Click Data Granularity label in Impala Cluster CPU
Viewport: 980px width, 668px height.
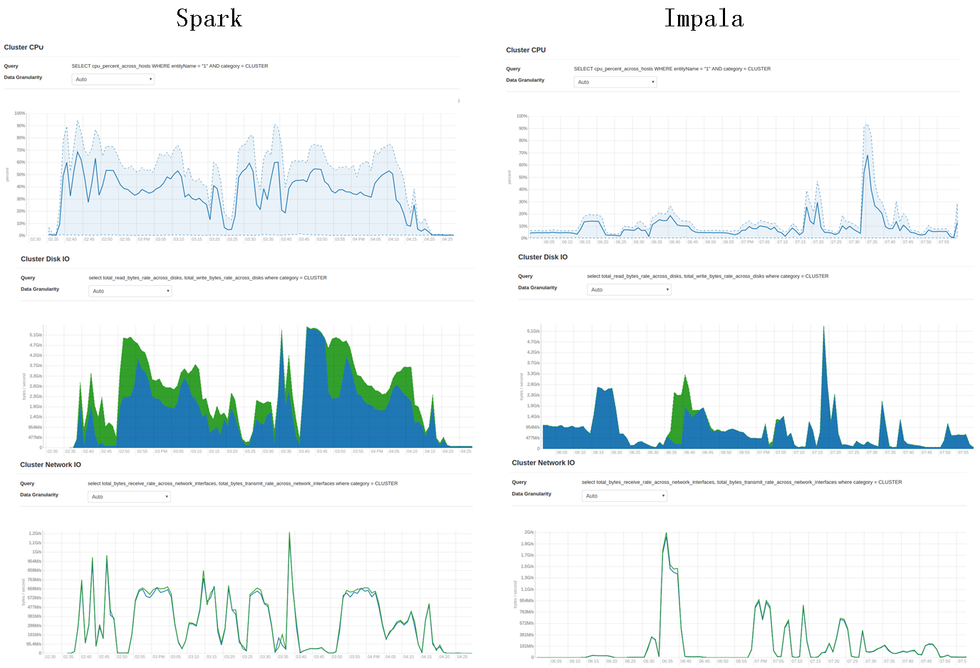[525, 80]
